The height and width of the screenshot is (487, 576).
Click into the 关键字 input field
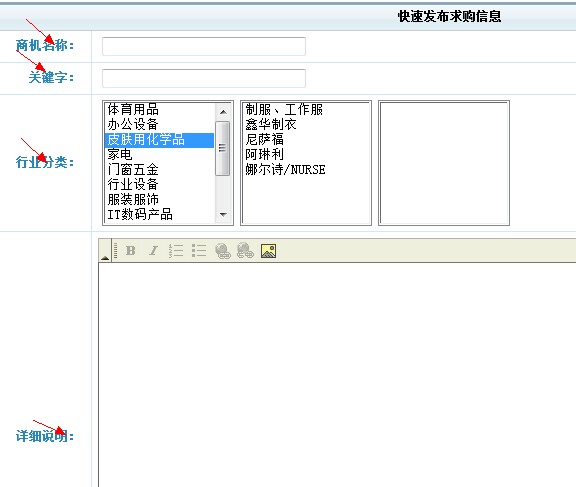(x=204, y=78)
